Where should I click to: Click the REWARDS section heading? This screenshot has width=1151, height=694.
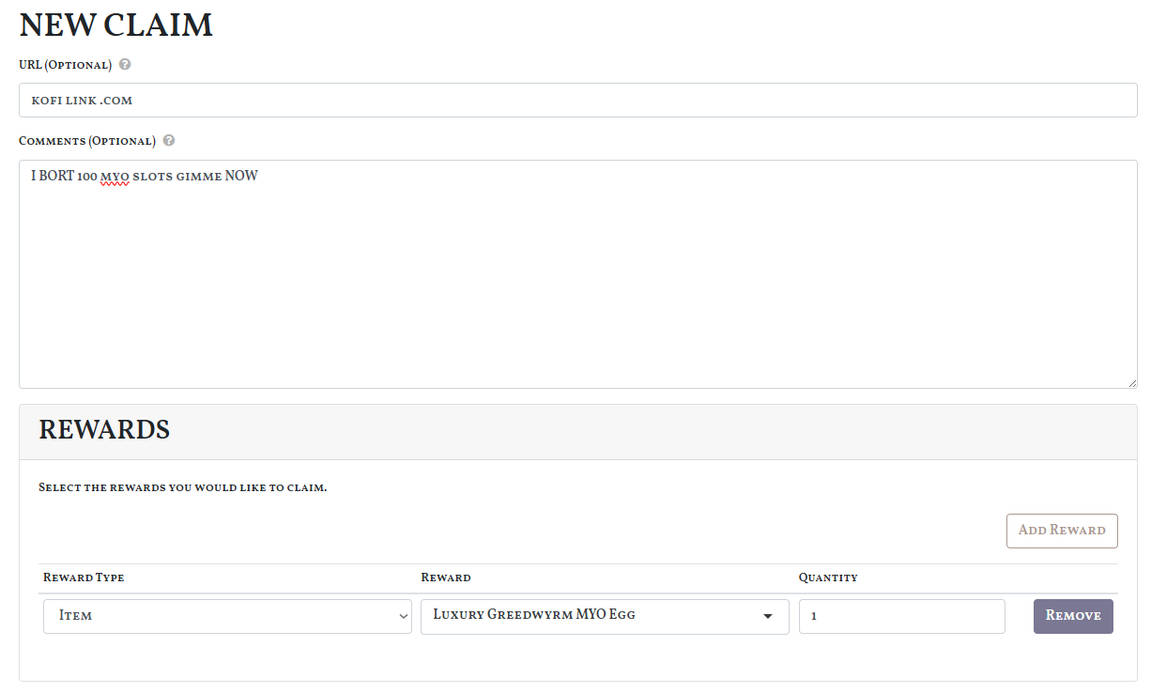pyautogui.click(x=104, y=431)
